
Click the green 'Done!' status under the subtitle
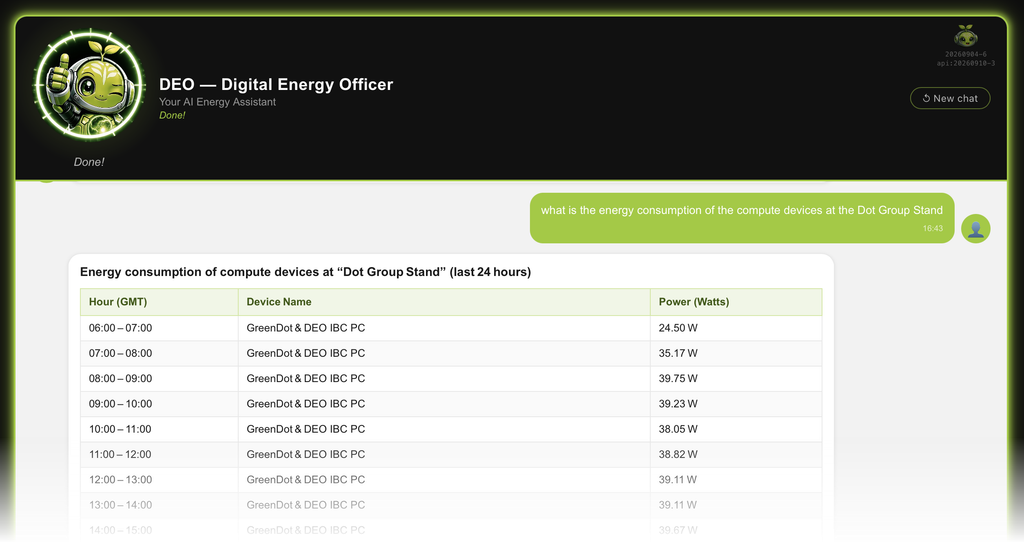(172, 115)
